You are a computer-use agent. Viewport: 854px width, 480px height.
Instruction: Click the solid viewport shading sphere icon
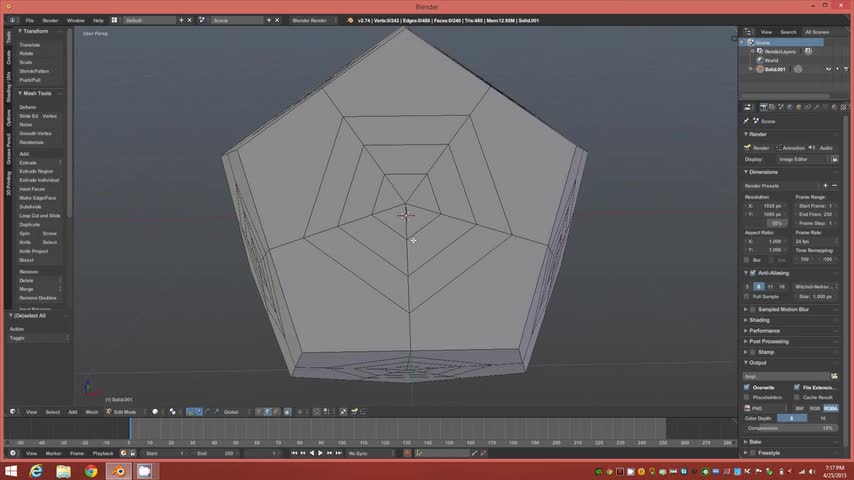tap(155, 412)
